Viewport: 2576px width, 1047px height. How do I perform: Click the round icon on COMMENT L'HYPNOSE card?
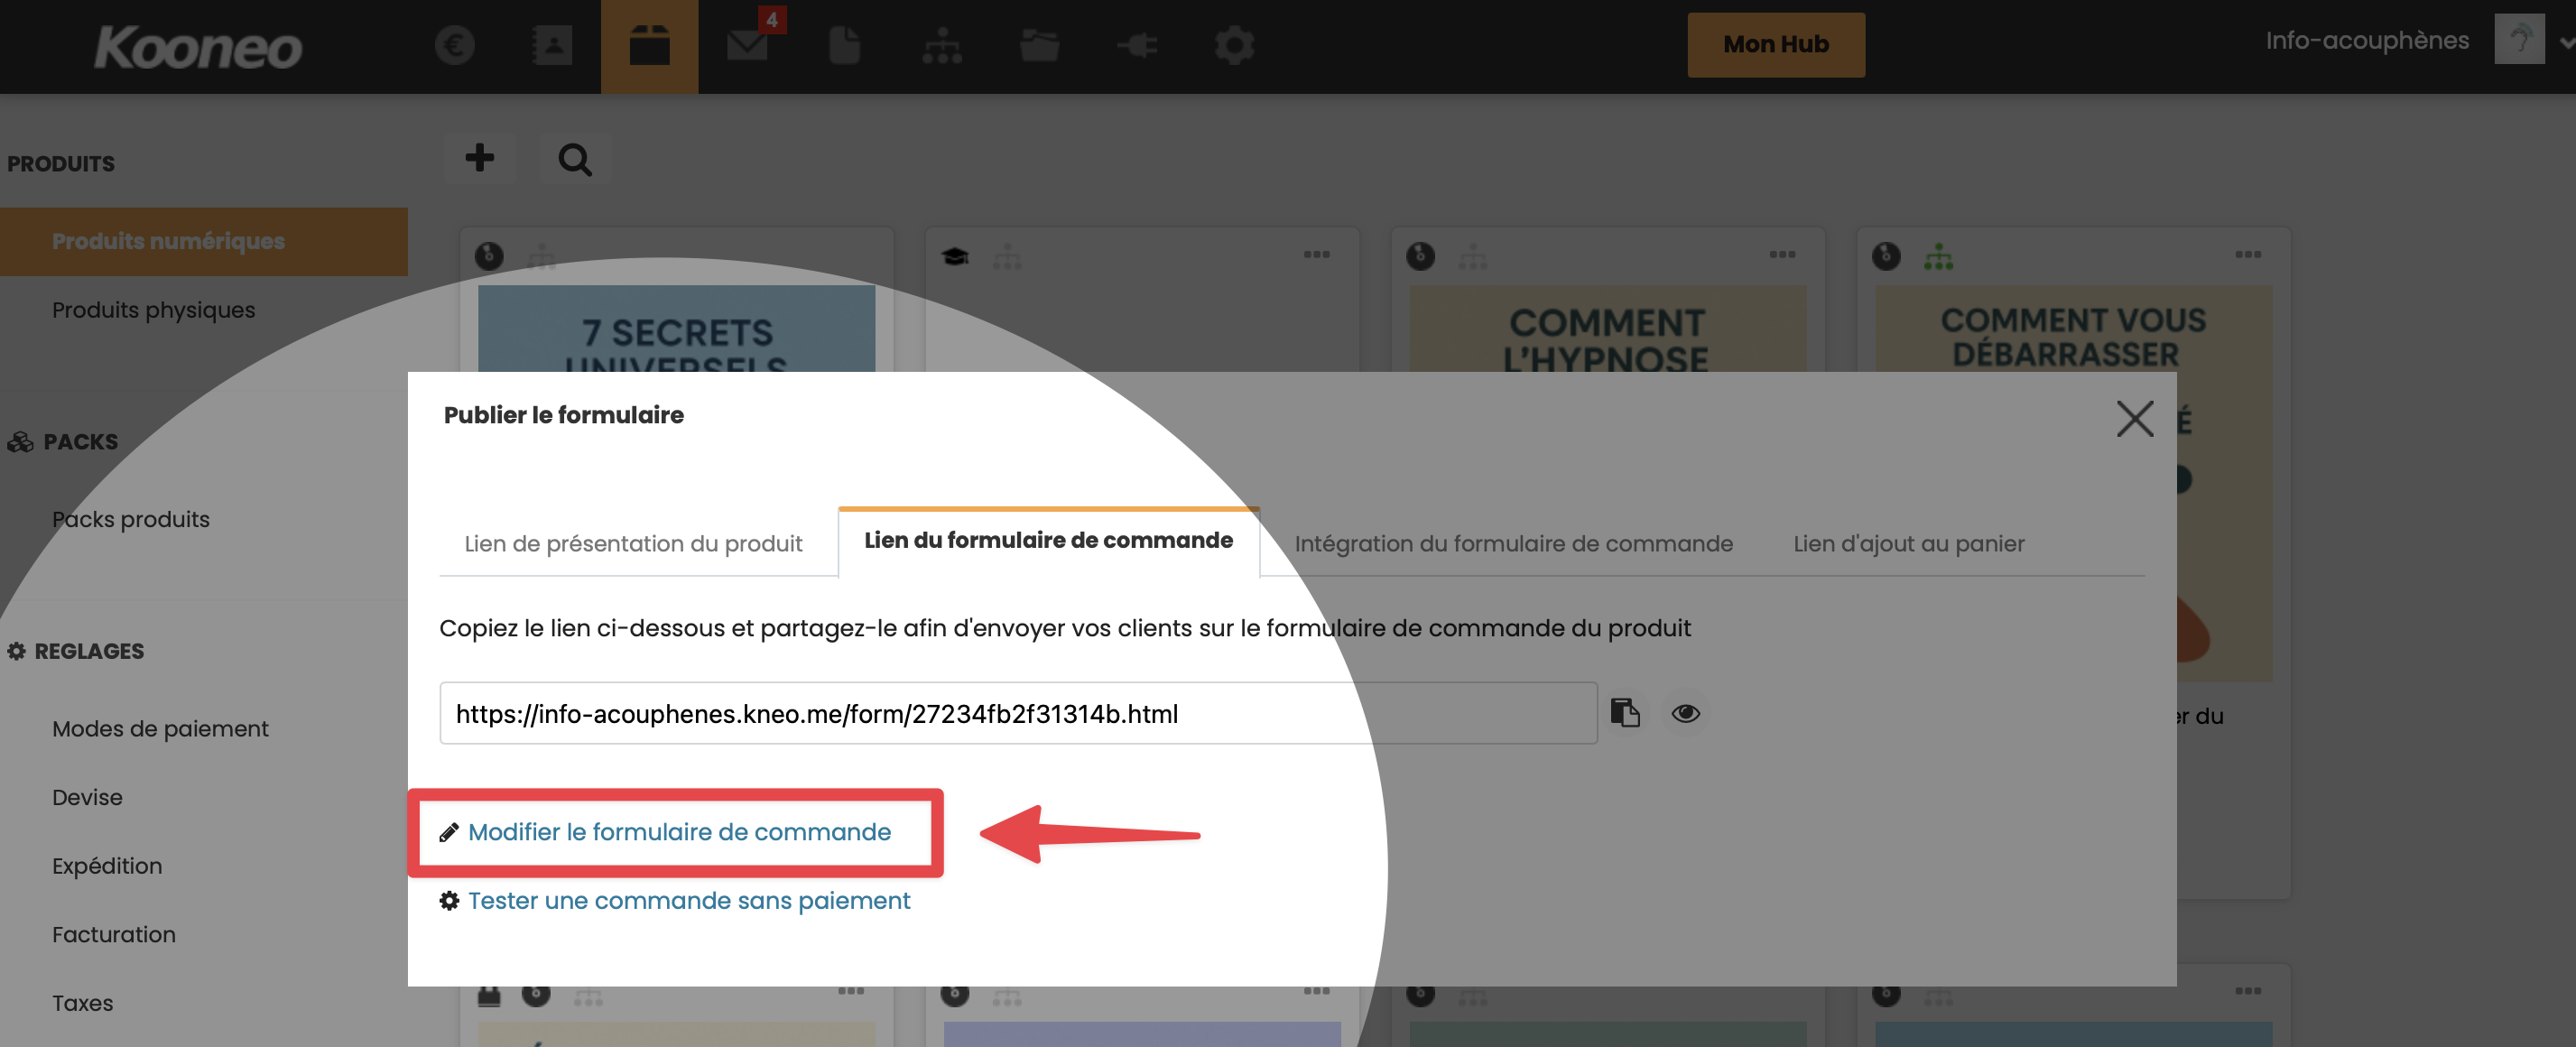(1420, 256)
